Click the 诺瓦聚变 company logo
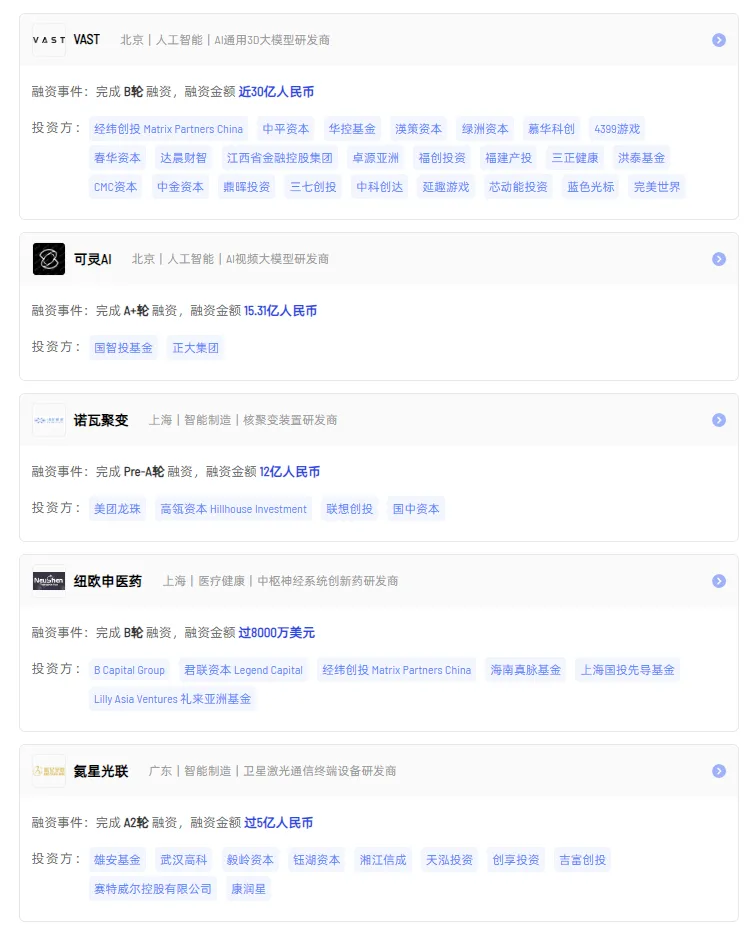 (49, 420)
